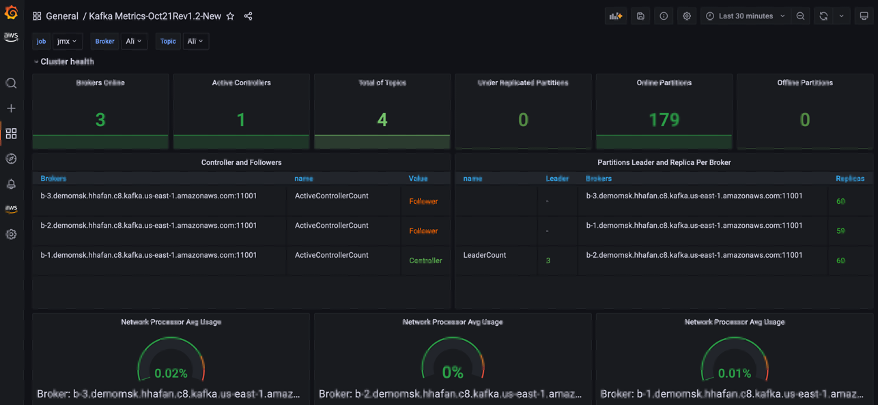Open the Alerting bell icon
The height and width of the screenshot is (406, 879).
(11, 184)
